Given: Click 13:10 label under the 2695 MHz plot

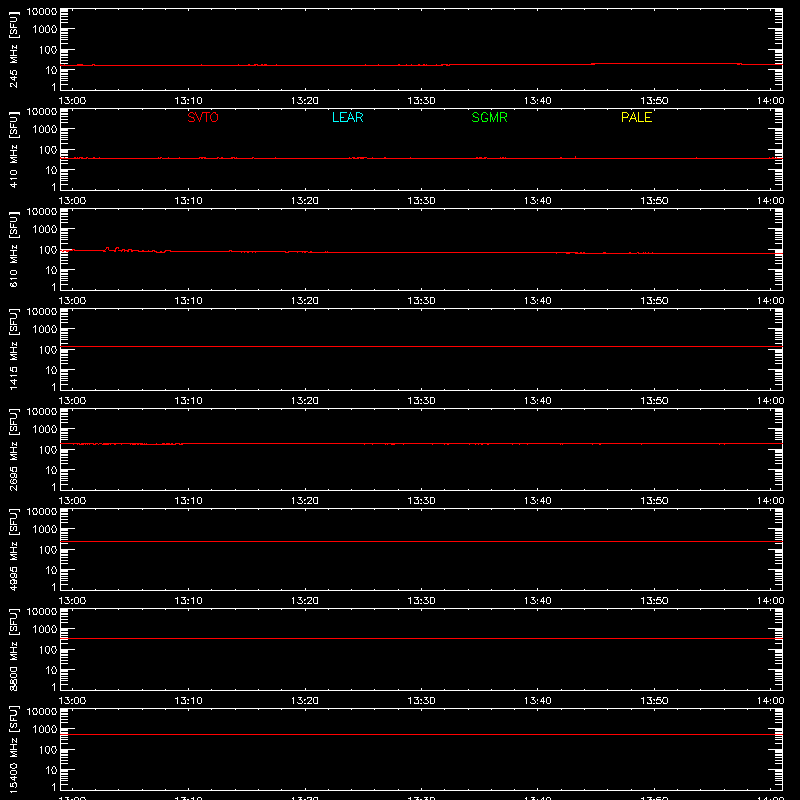Looking at the screenshot, I should [x=188, y=501].
